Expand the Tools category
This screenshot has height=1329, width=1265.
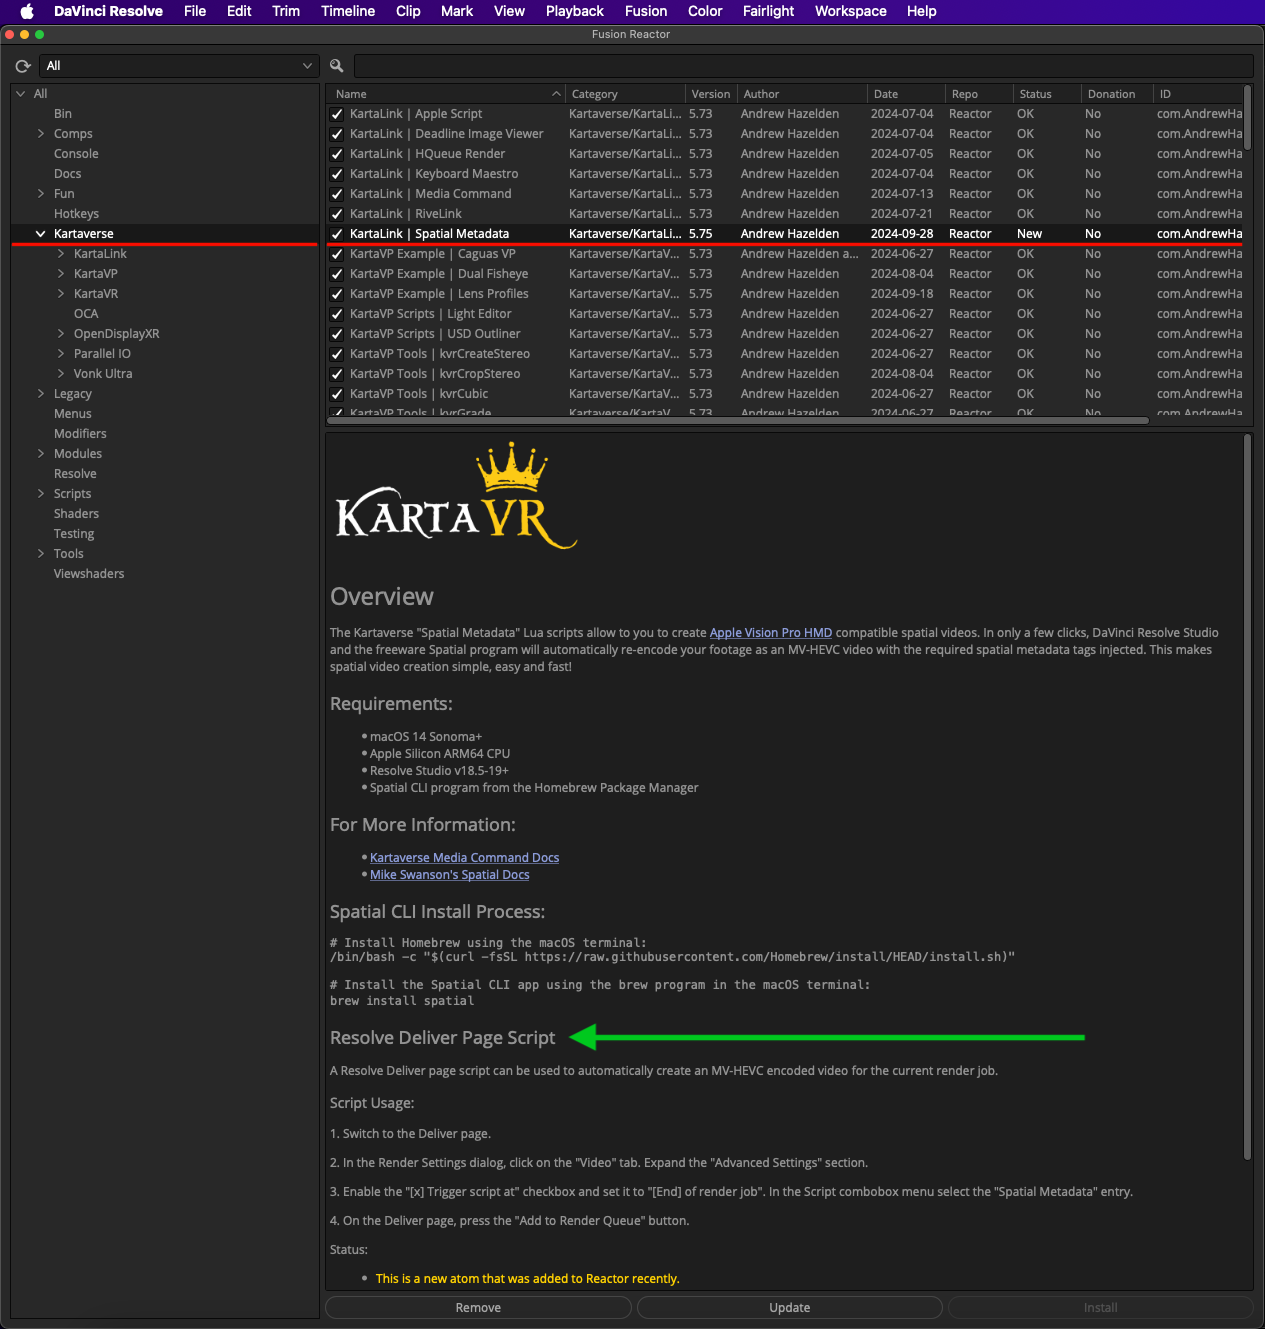pos(41,554)
